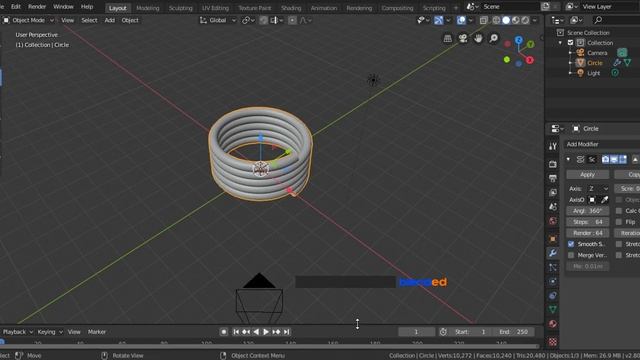Select the hand pan view icon
This screenshot has width=640, height=360.
point(478,38)
